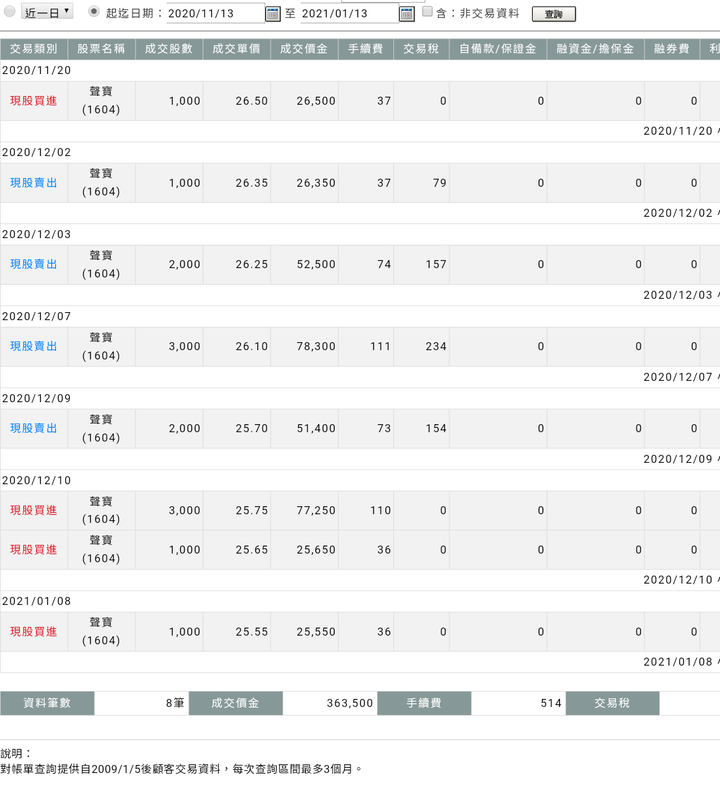Viewport: 720px width, 801px height.
Task: Click 現股買進 in the 25.55 price row
Action: 34,632
